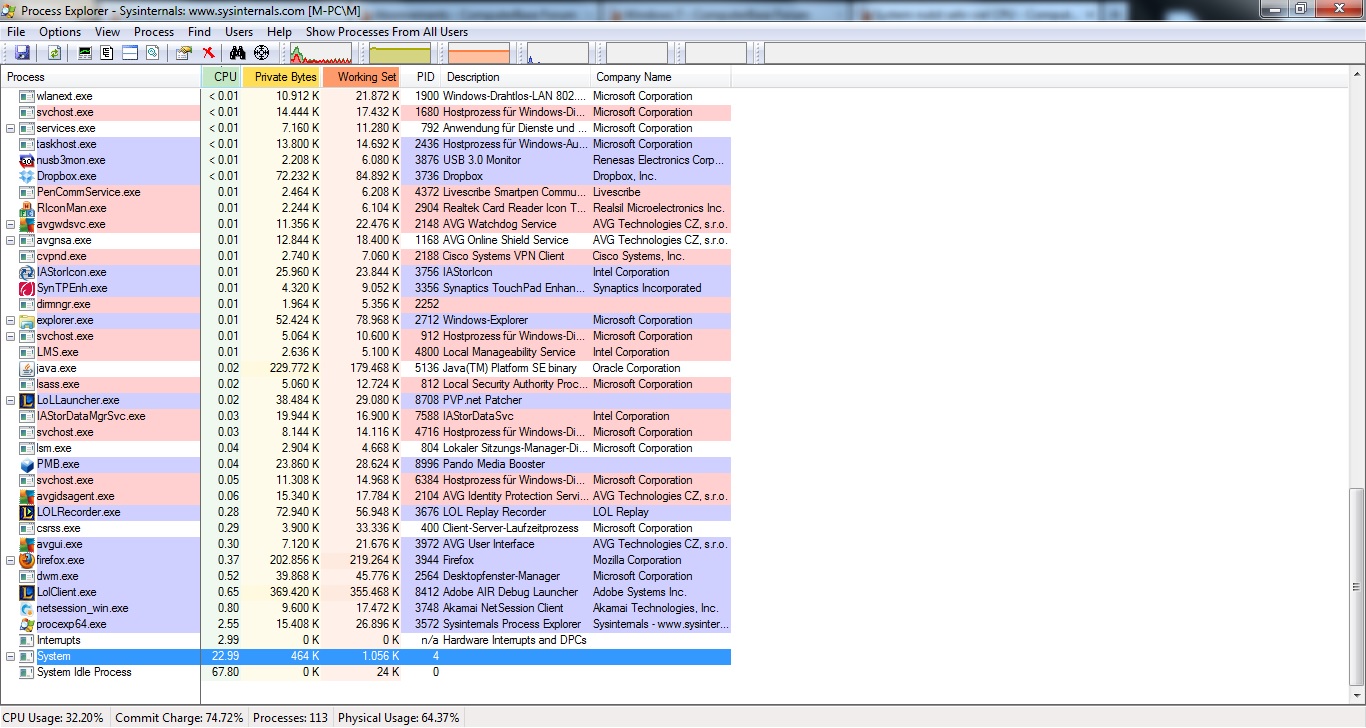Sort by the PID column header
Screen dimensions: 1366x728
[x=421, y=77]
